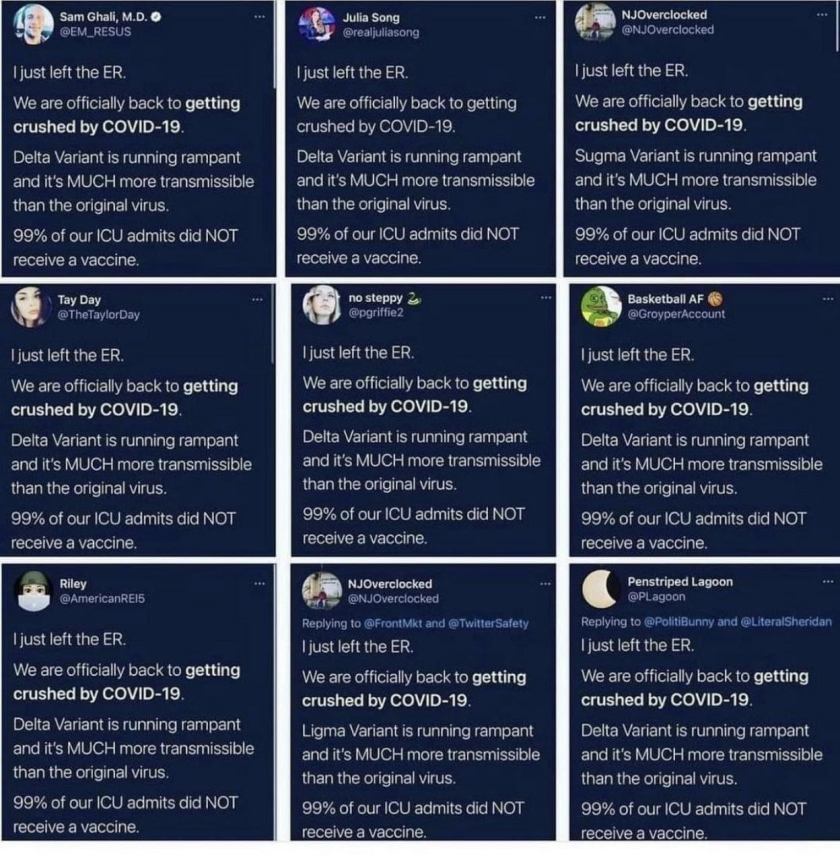This screenshot has height=861, width=840.
Task: Open more options on Sam Ghali's tweet
Action: click(x=260, y=17)
